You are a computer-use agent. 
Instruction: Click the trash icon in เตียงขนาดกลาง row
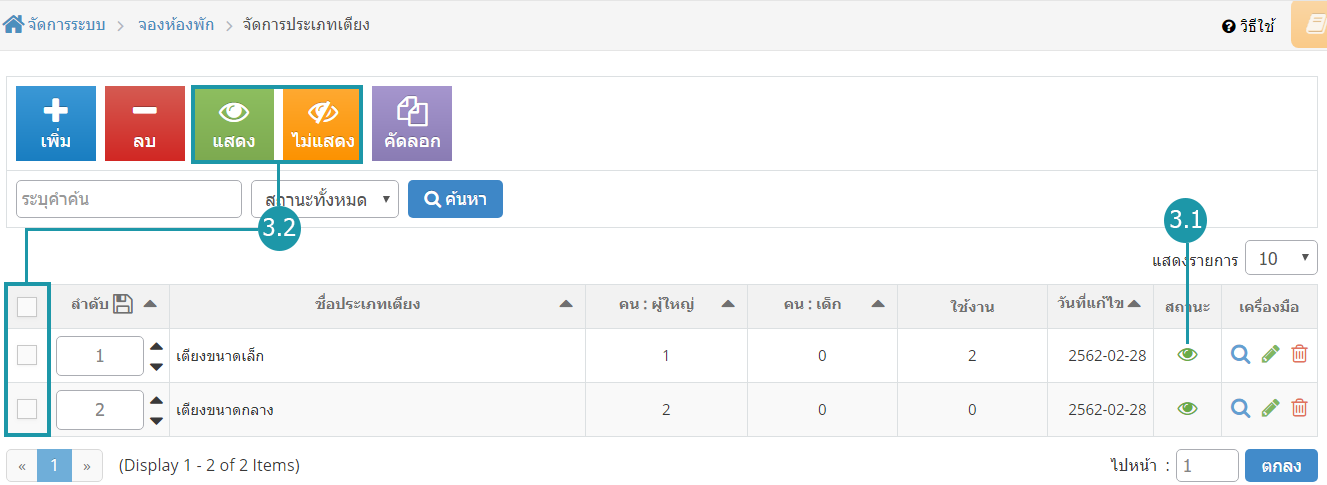[1299, 408]
